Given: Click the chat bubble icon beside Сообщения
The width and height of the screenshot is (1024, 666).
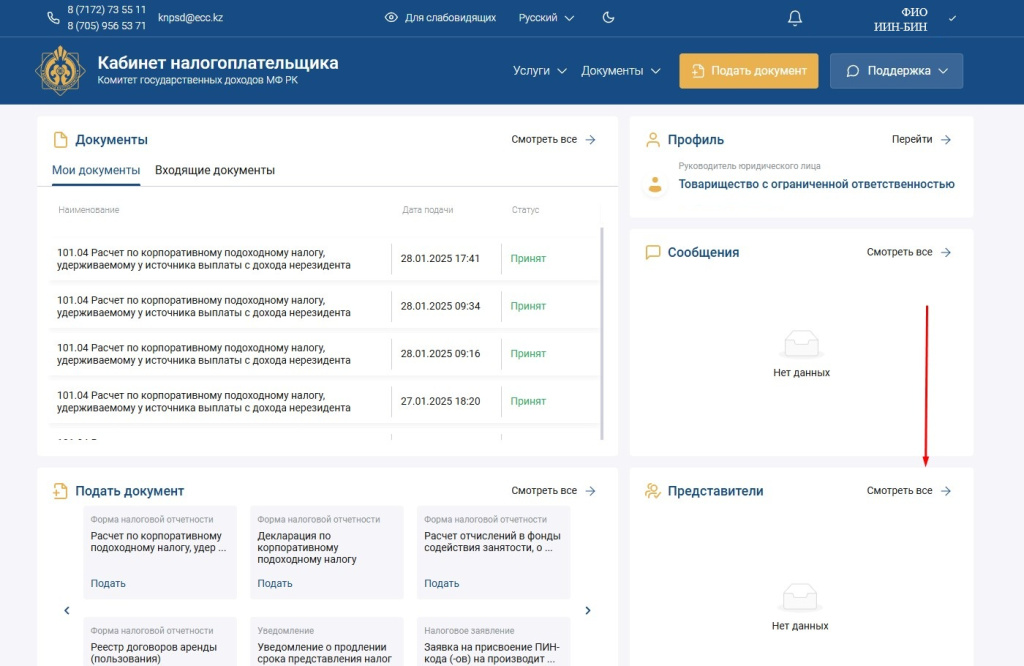Looking at the screenshot, I should [x=655, y=252].
